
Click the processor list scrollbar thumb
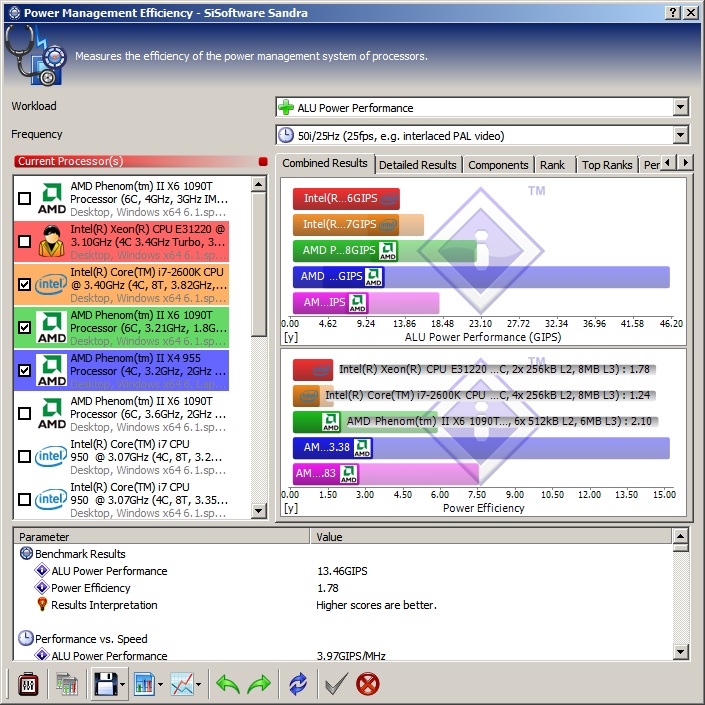[x=259, y=264]
